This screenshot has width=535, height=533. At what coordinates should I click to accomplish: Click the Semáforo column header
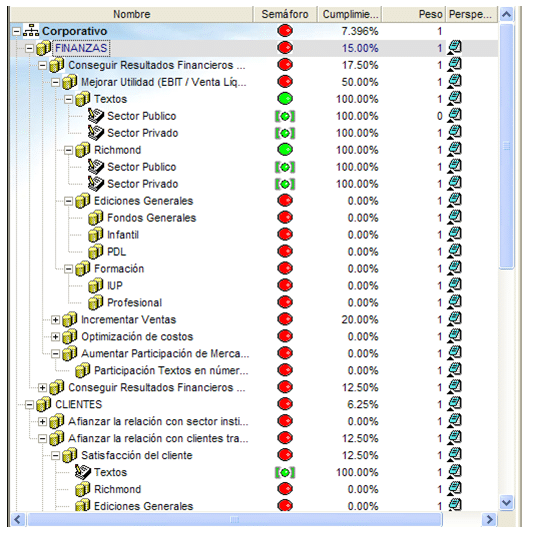pyautogui.click(x=285, y=14)
